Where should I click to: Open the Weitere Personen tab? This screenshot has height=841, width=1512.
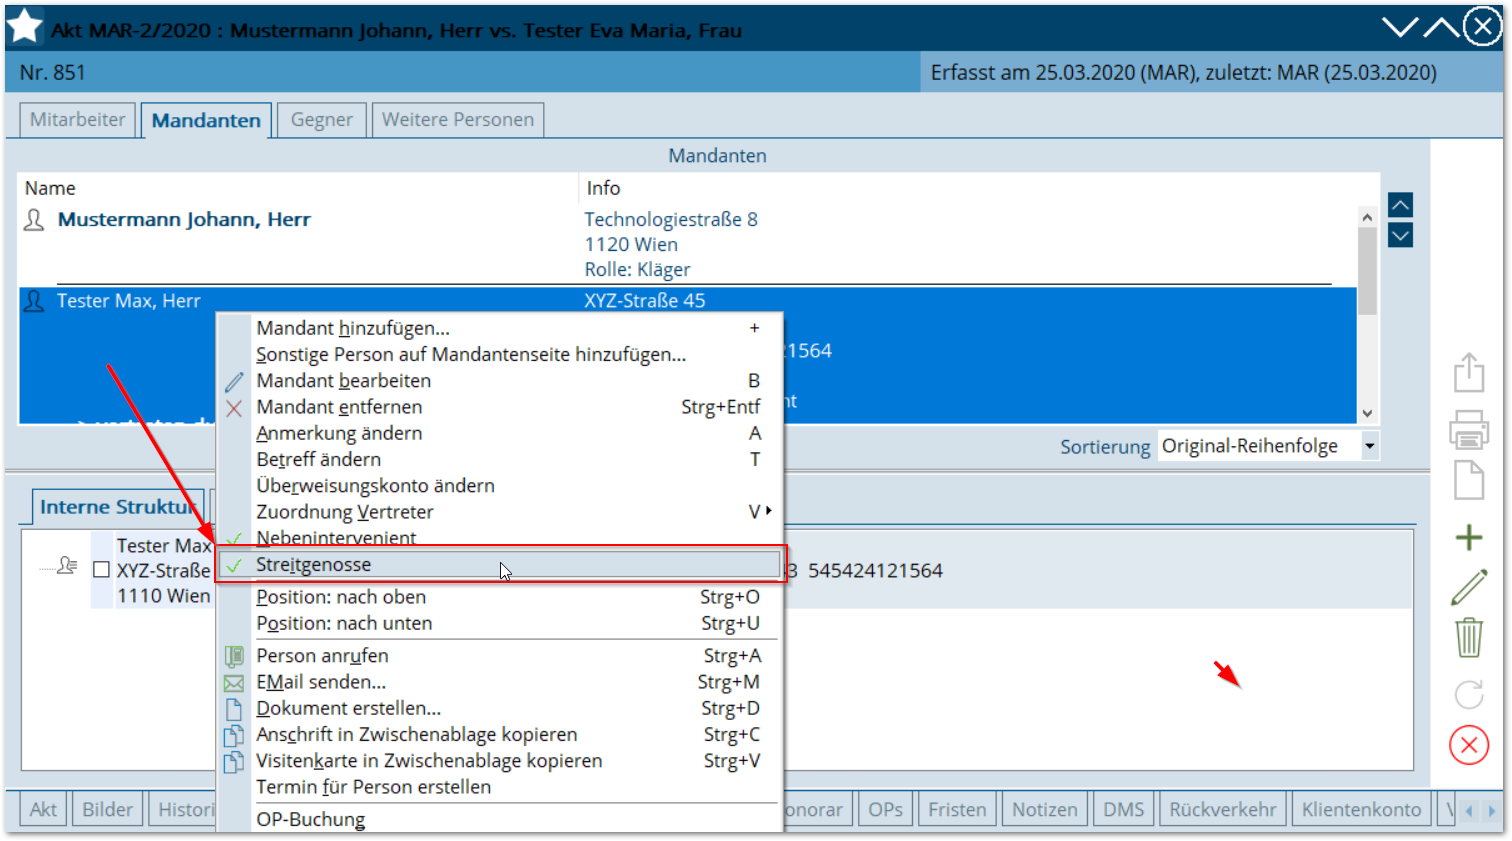458,120
